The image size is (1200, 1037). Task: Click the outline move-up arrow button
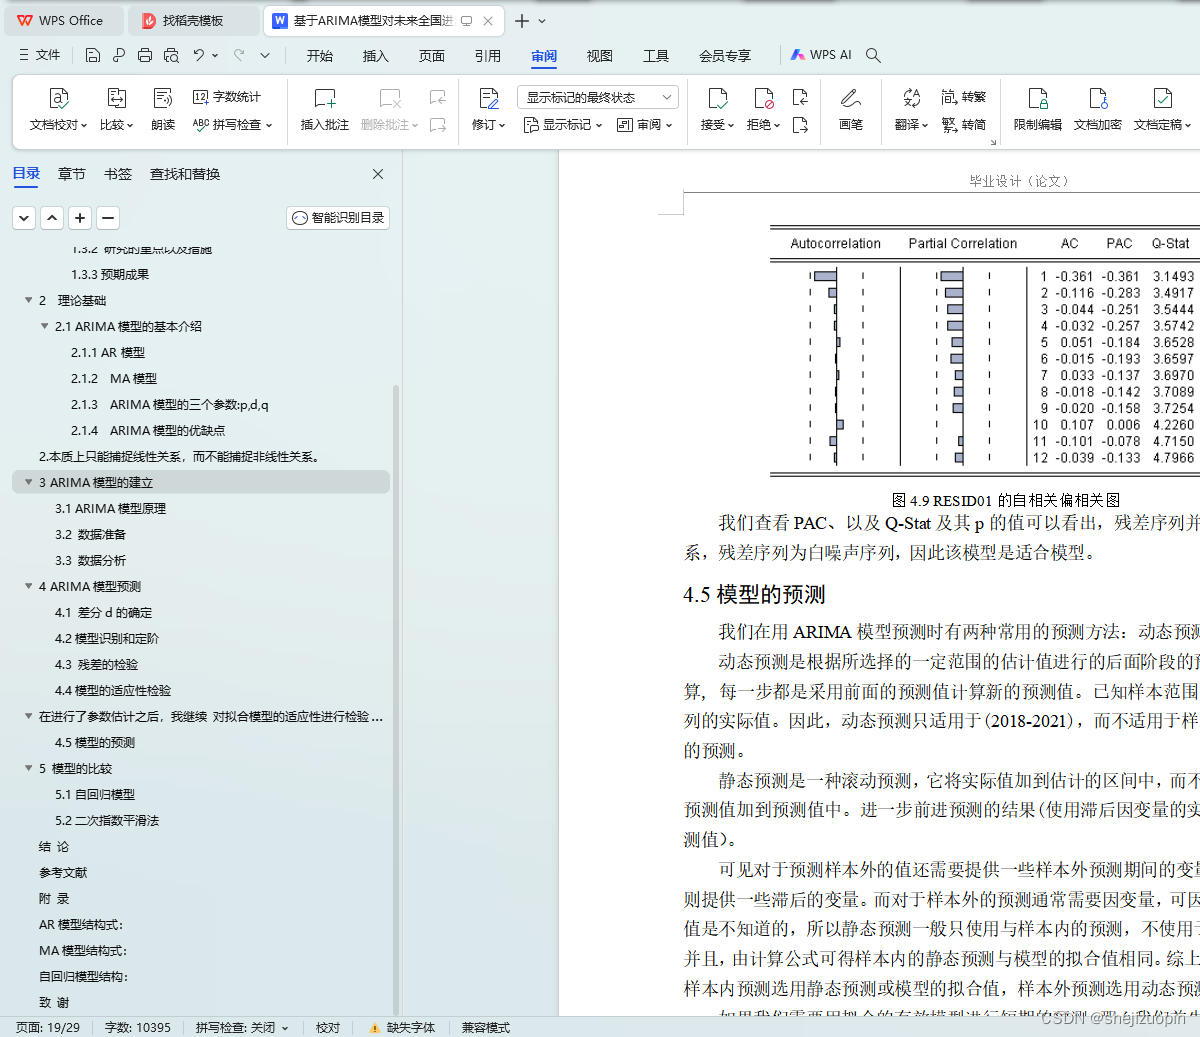tap(52, 217)
